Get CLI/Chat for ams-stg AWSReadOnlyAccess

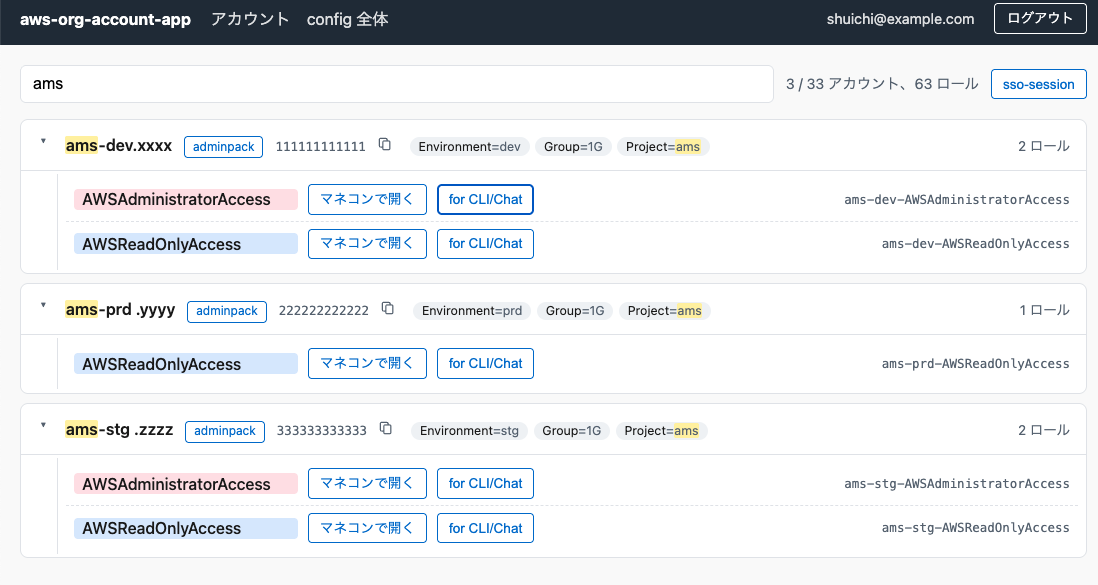point(485,528)
